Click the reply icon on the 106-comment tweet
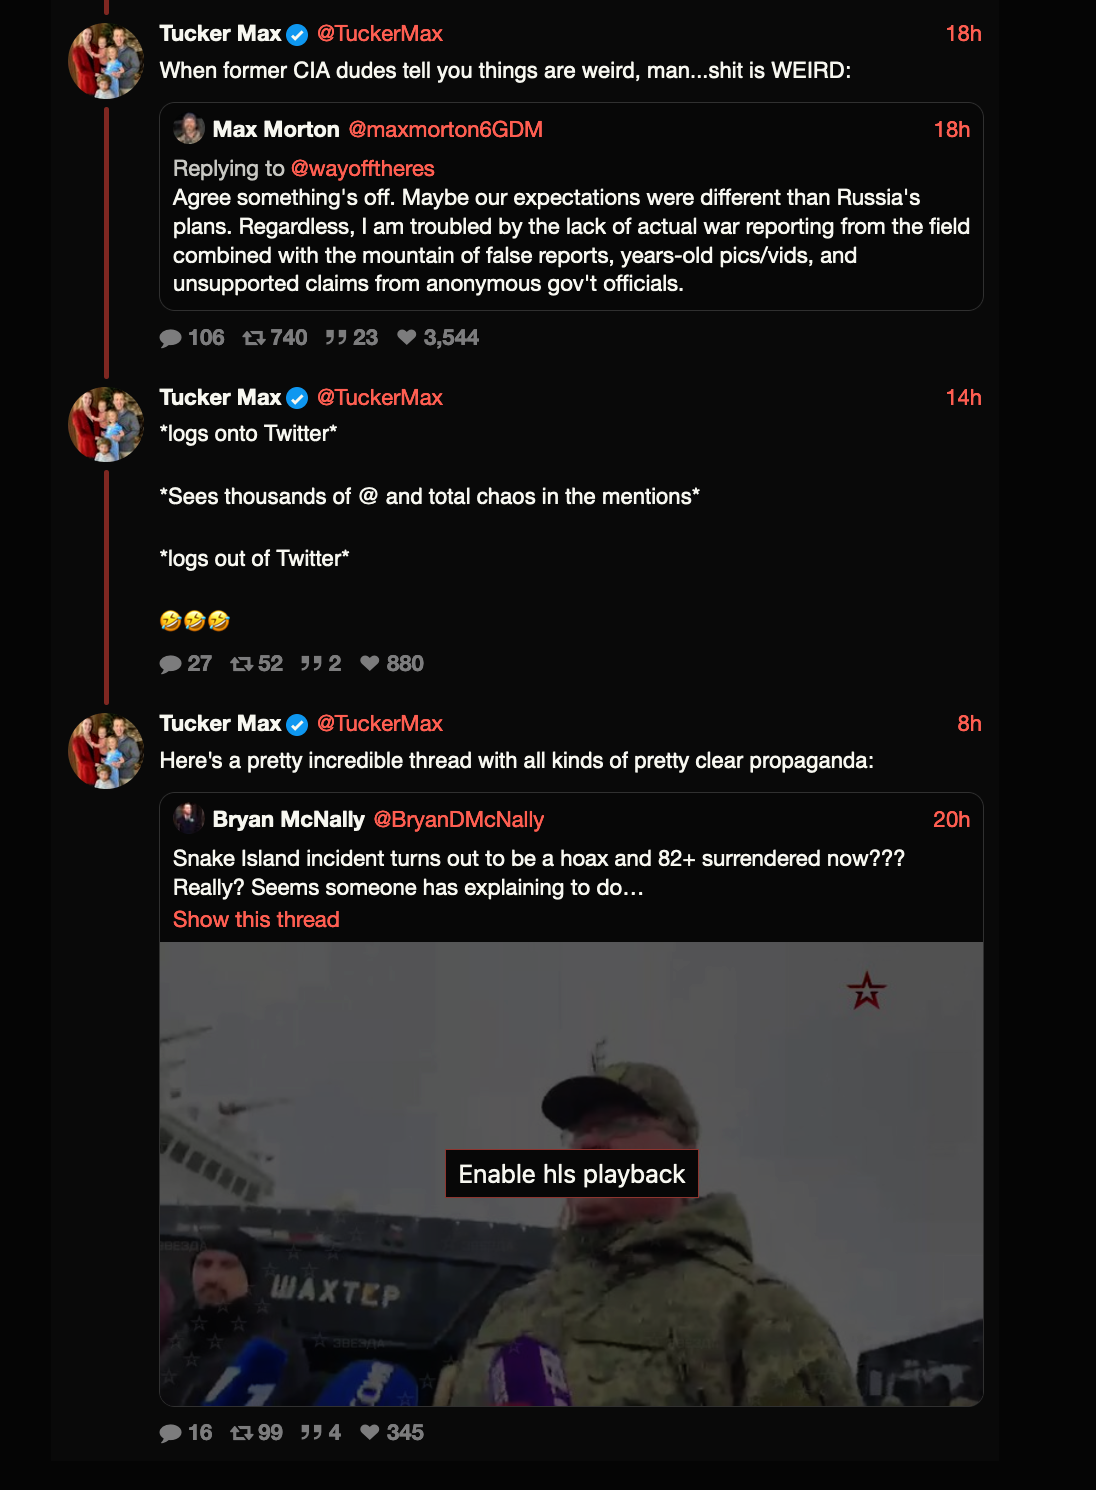This screenshot has height=1490, width=1096. 170,338
